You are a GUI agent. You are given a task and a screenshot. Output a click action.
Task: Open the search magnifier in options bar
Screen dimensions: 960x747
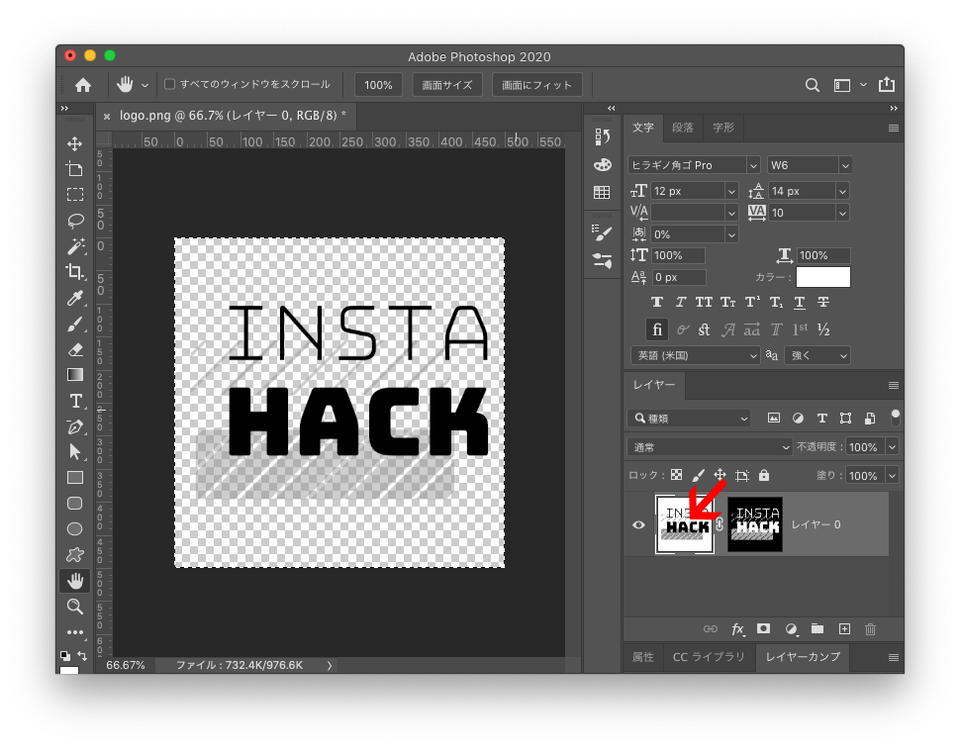click(x=812, y=85)
